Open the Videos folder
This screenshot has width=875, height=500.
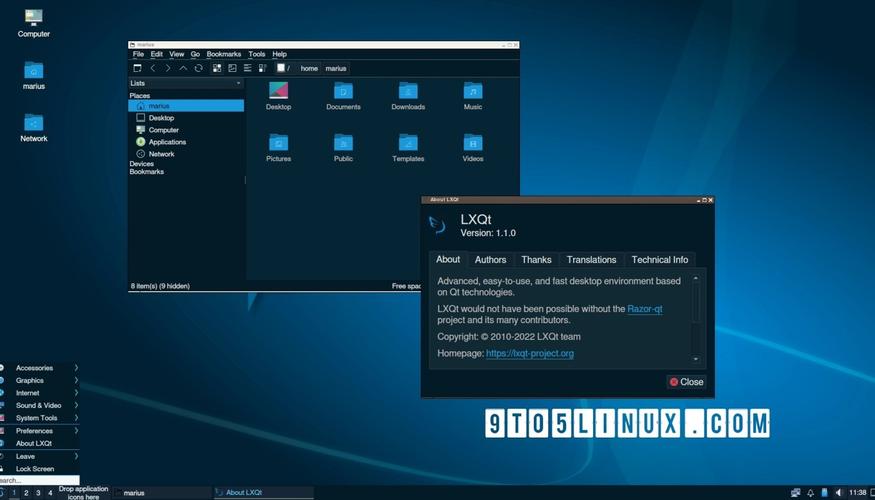coord(473,148)
